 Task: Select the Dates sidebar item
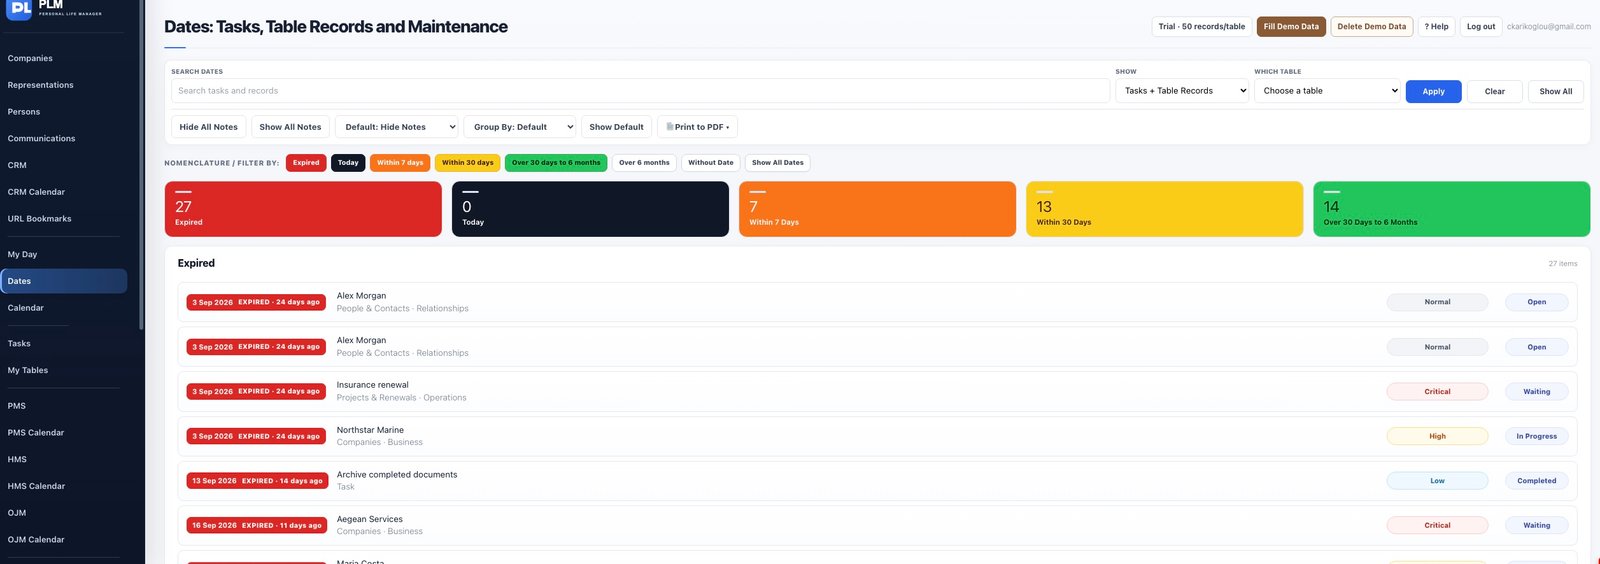click(64, 281)
